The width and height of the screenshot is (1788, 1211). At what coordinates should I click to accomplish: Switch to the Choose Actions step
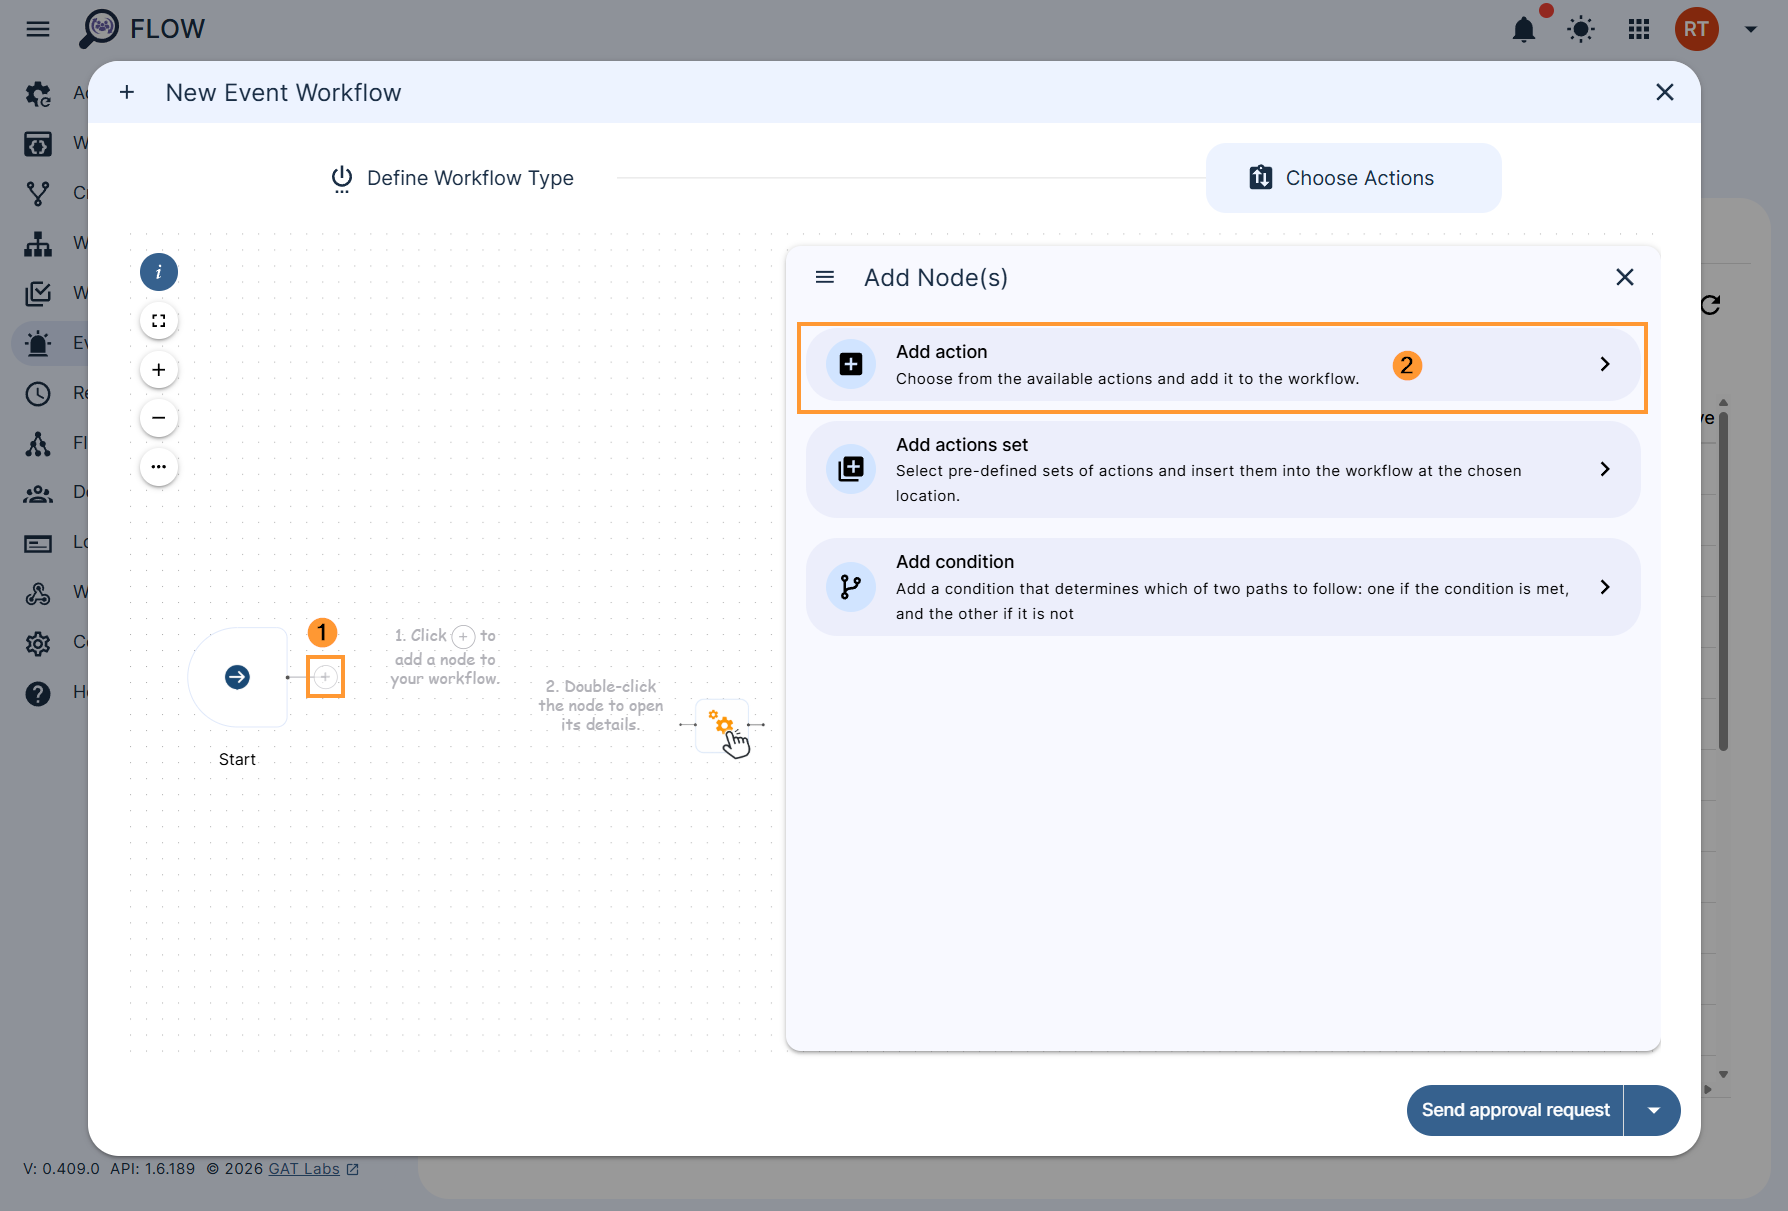pyautogui.click(x=1353, y=177)
